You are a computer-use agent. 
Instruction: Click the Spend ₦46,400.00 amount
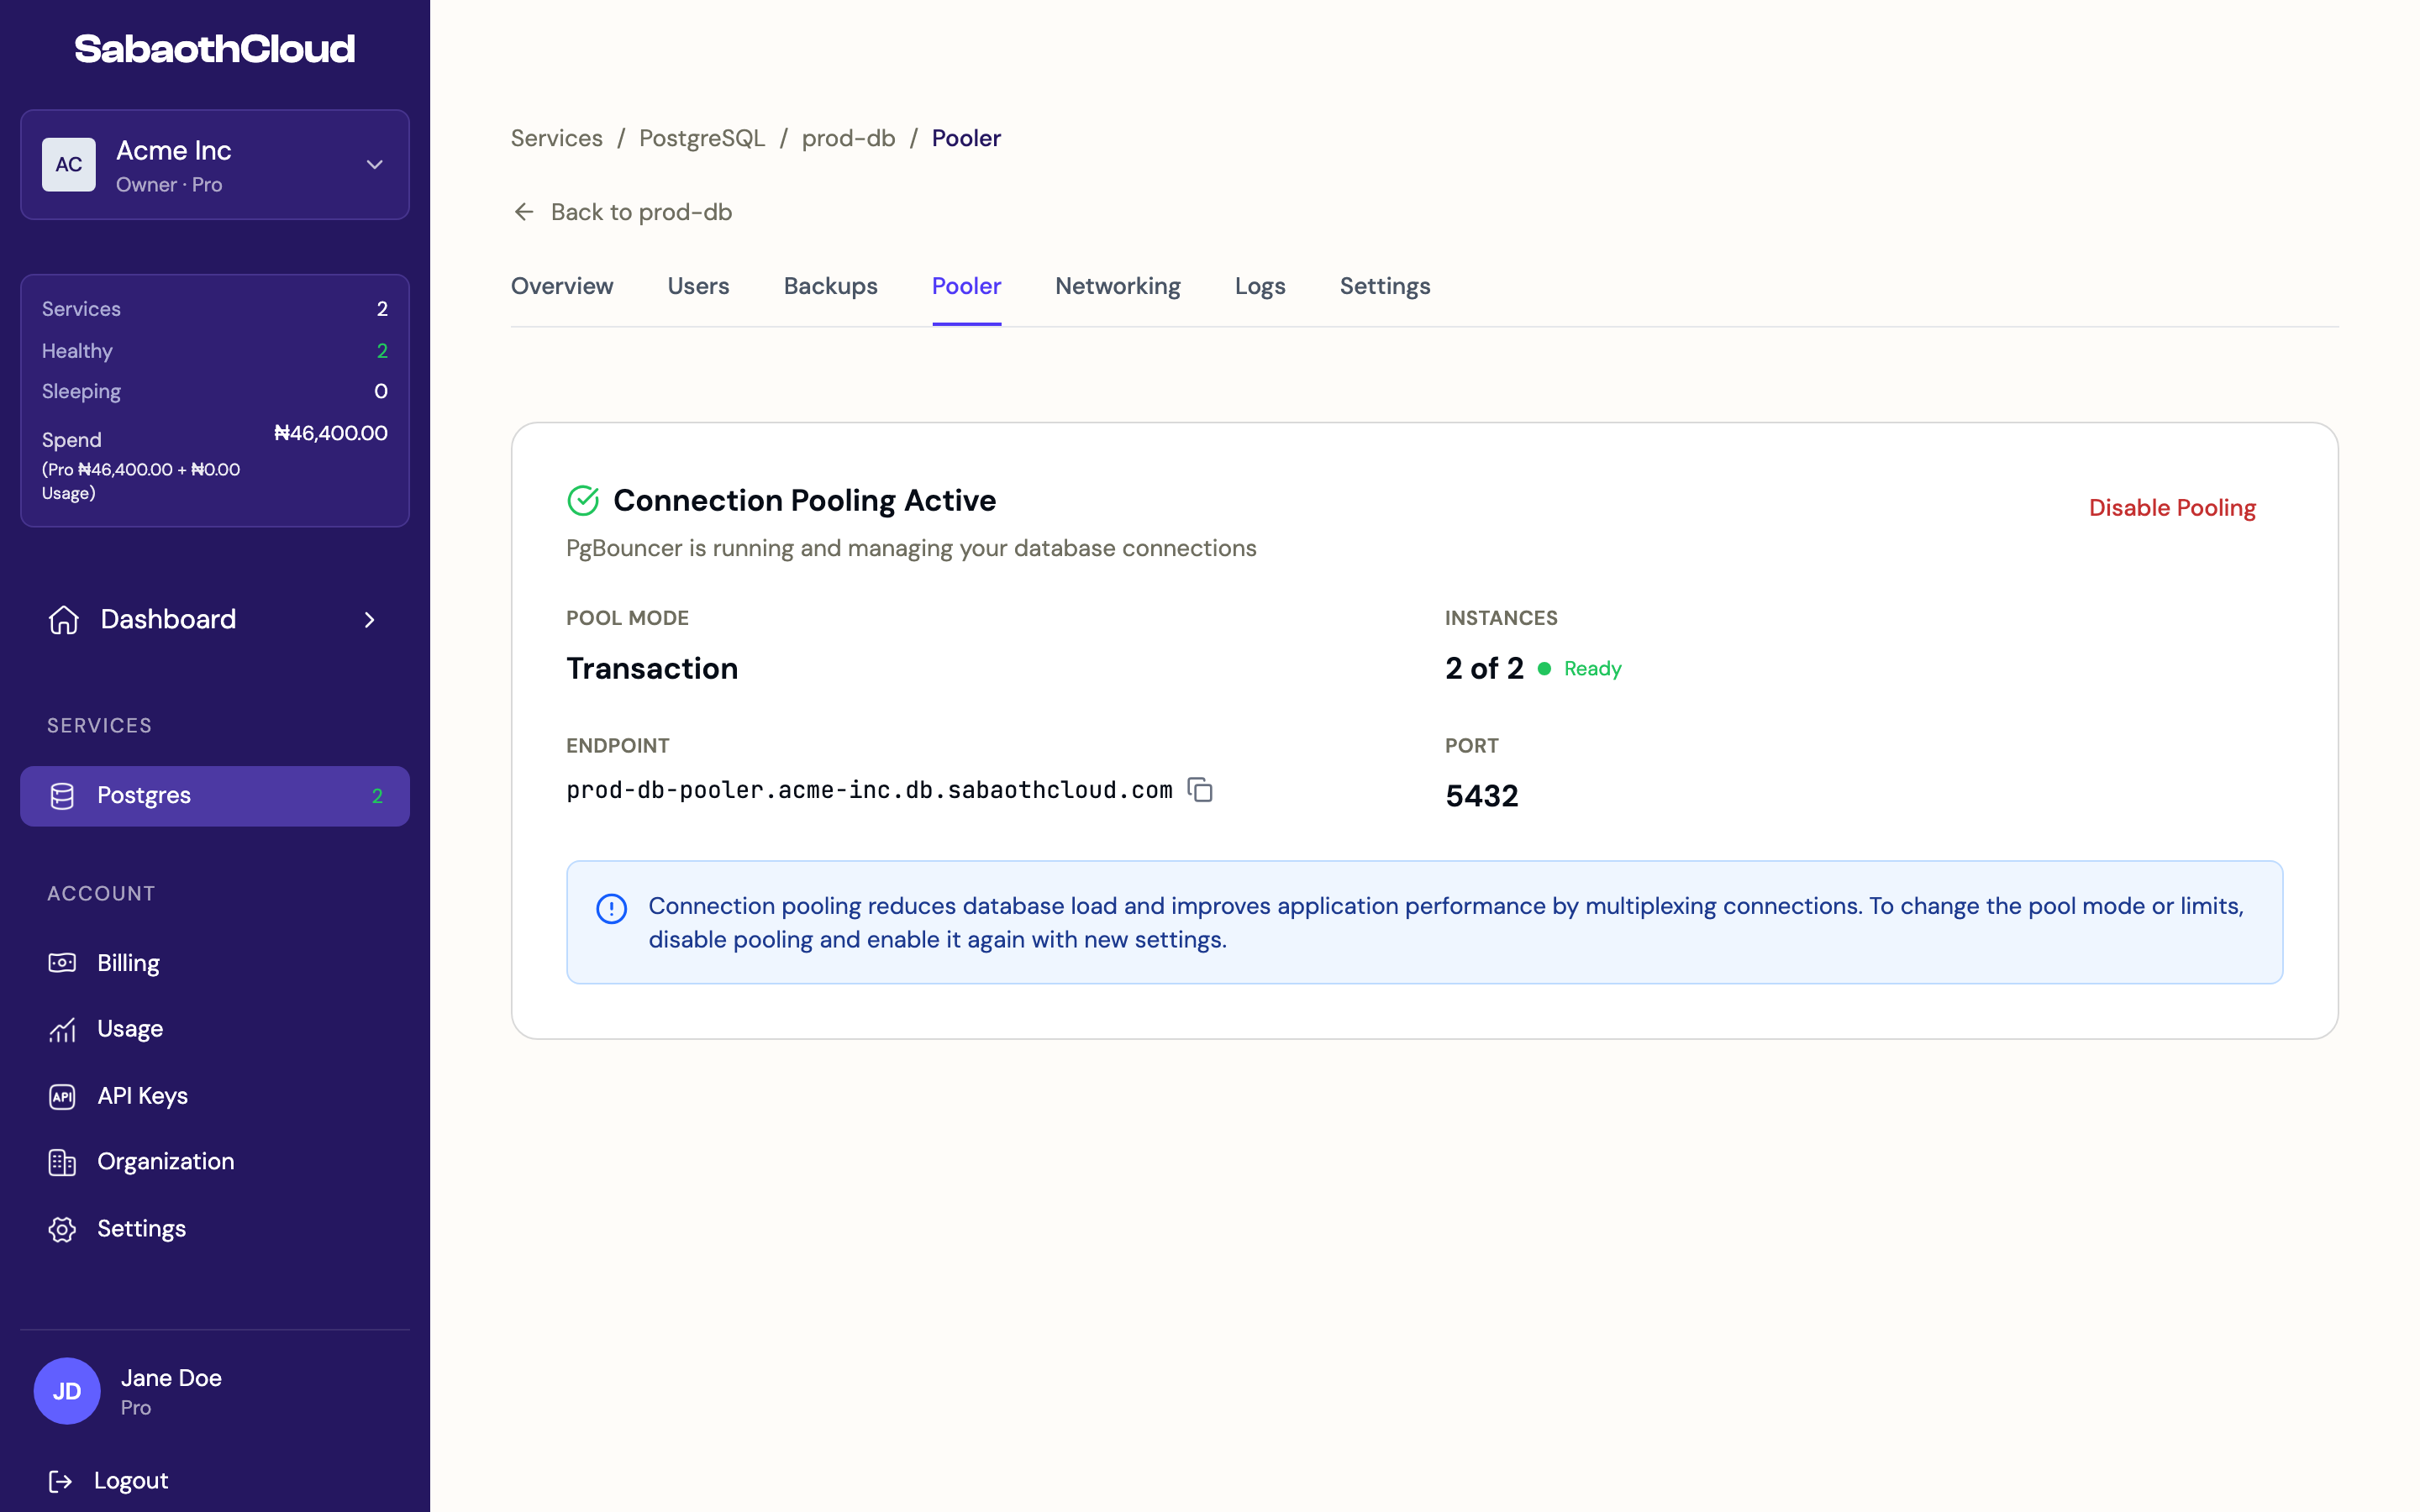point(331,433)
